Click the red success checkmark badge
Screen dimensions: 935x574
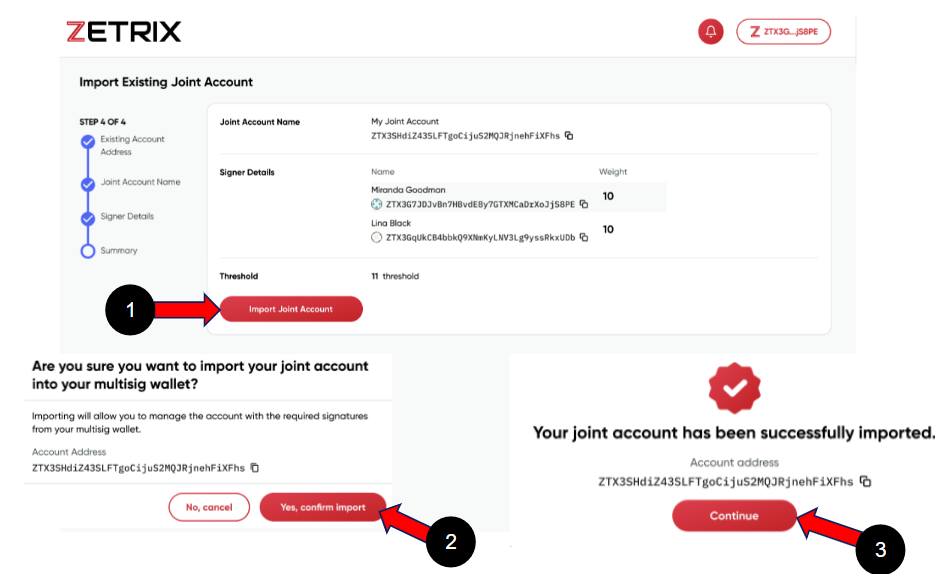click(x=734, y=387)
